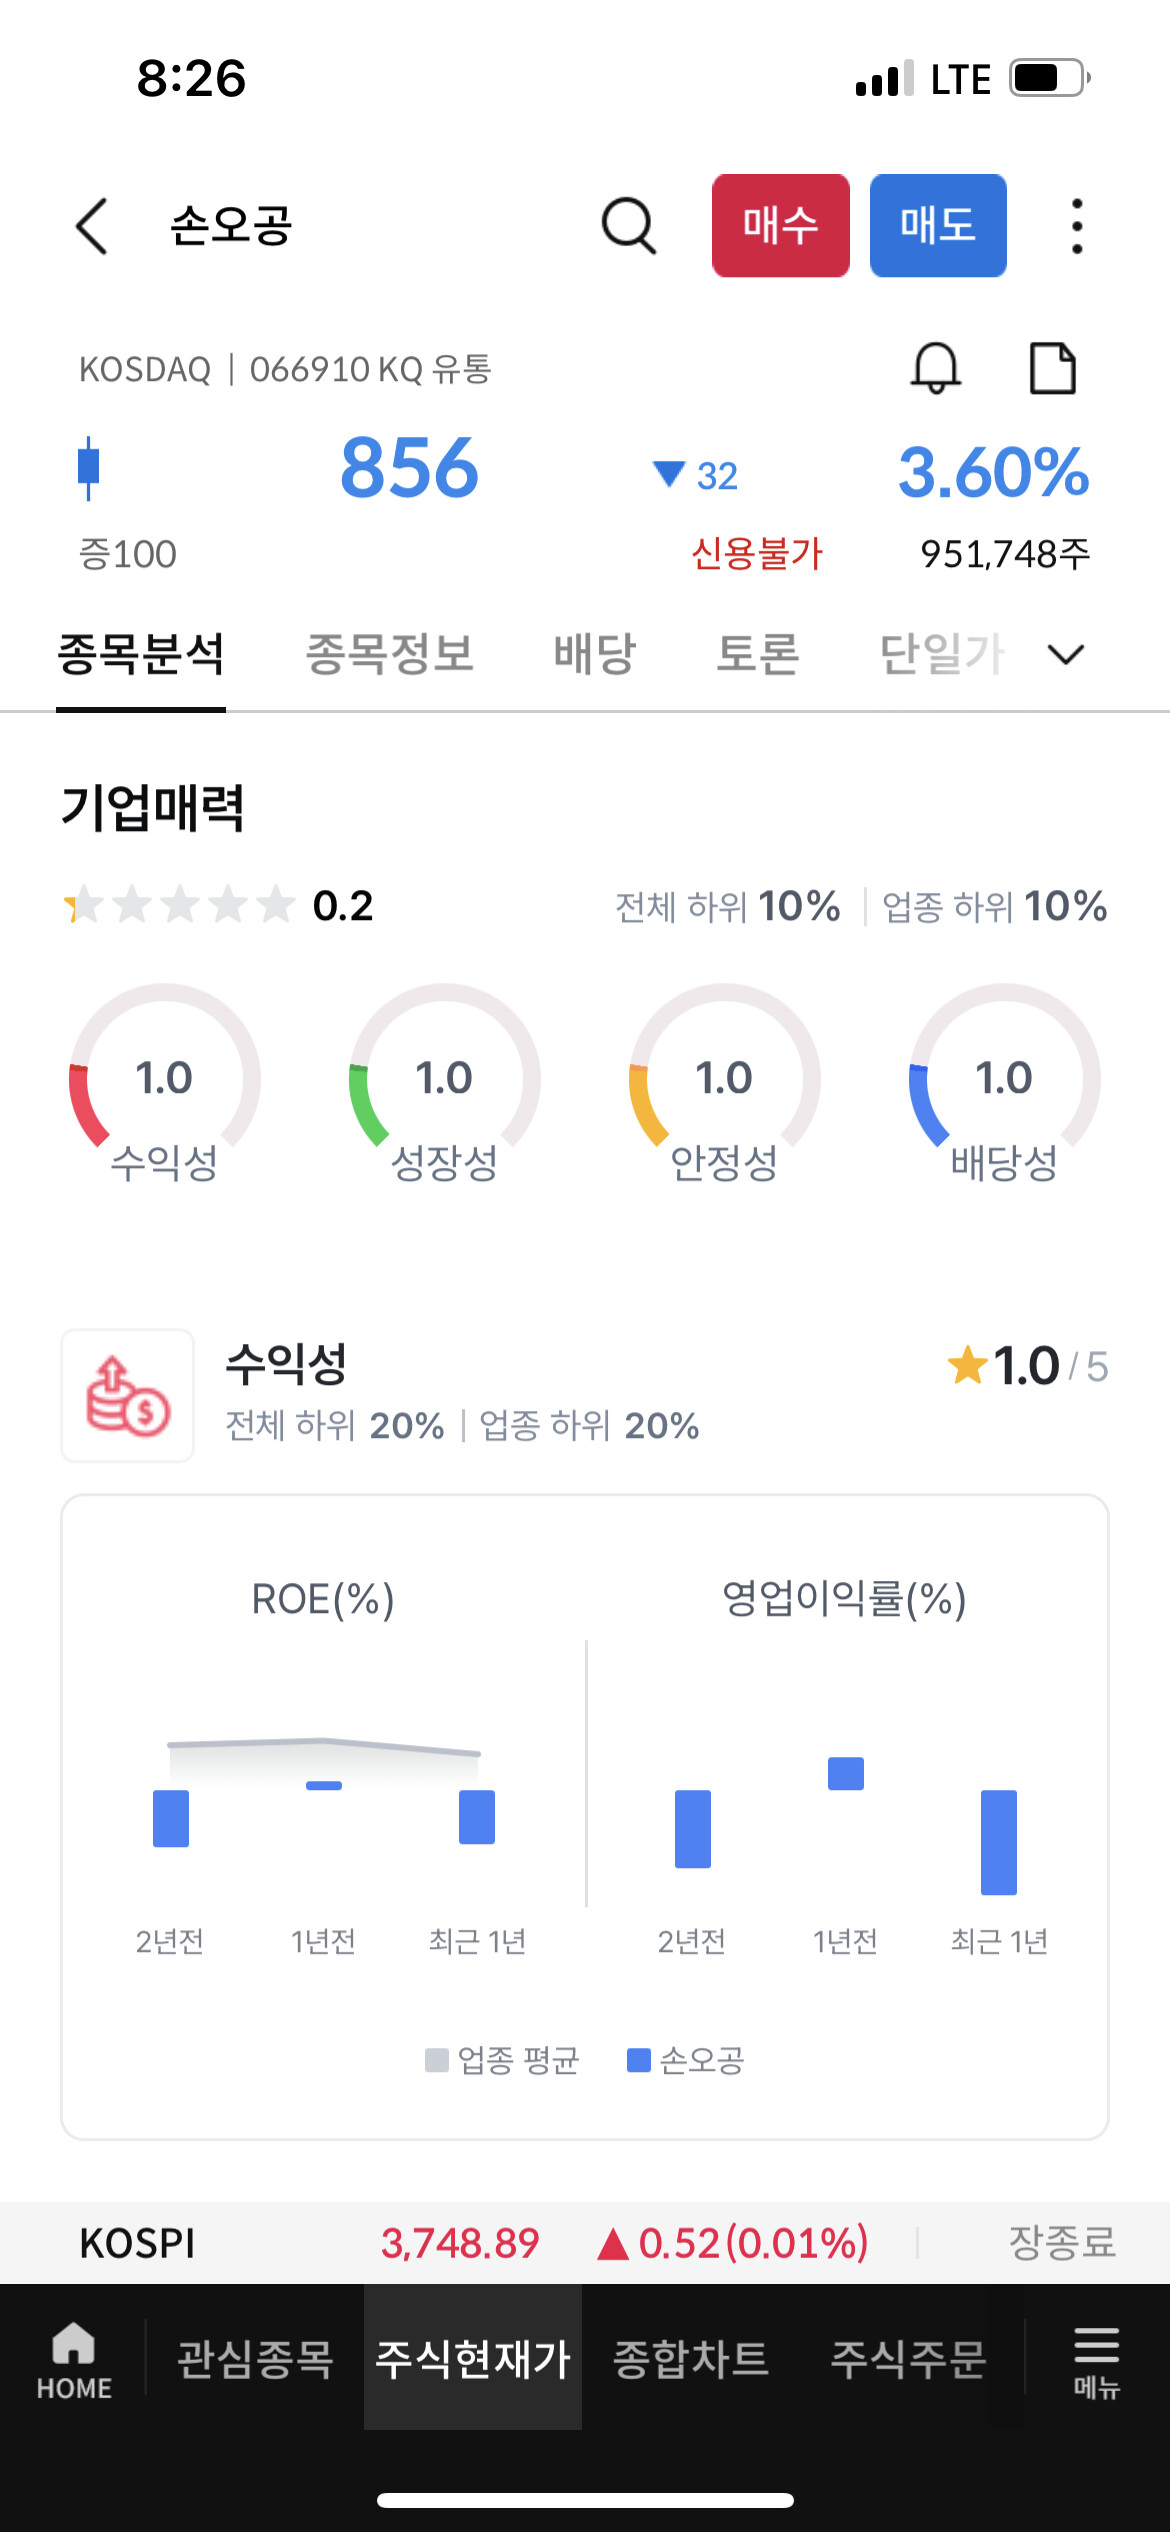The height and width of the screenshot is (2532, 1170).
Task: Go to HOME icon in bottom bar
Action: [x=74, y=2360]
